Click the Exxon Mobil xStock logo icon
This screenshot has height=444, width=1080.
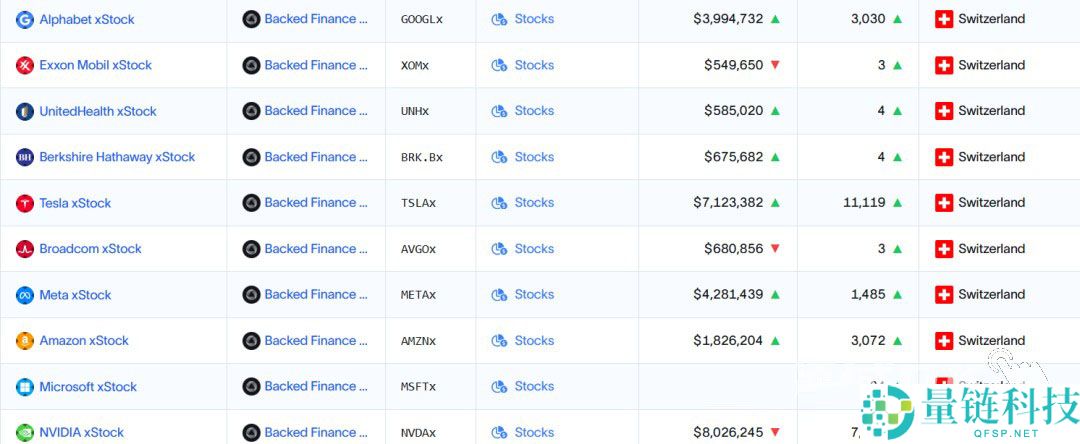(25, 65)
